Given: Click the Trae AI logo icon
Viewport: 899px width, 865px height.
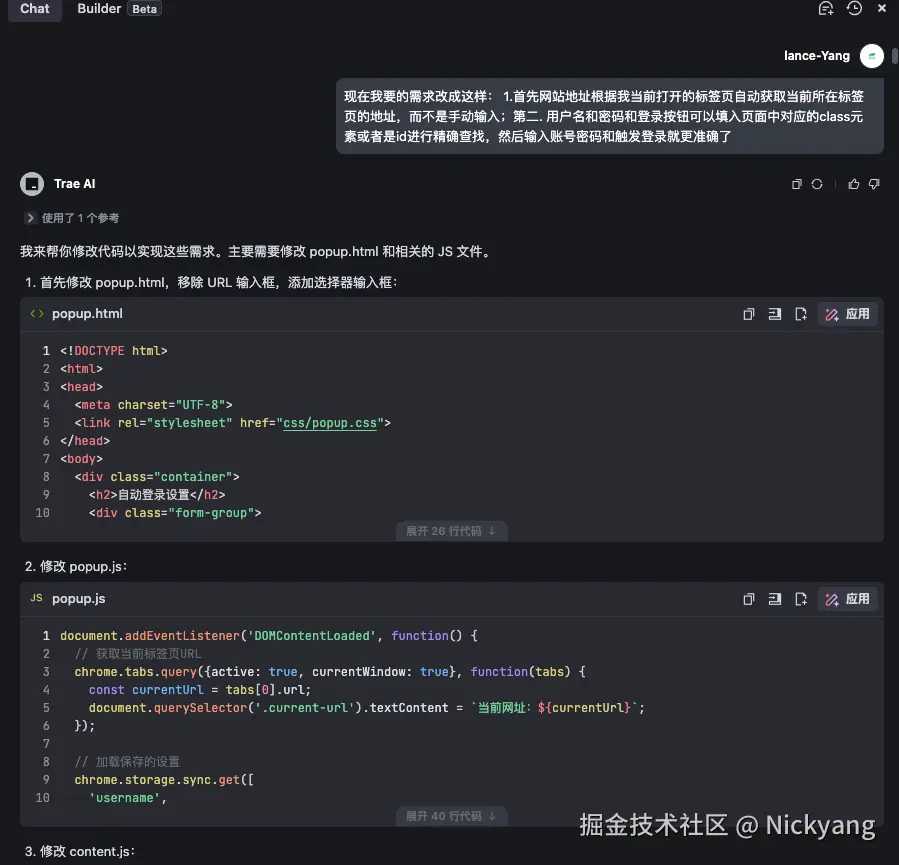Looking at the screenshot, I should pyautogui.click(x=32, y=184).
